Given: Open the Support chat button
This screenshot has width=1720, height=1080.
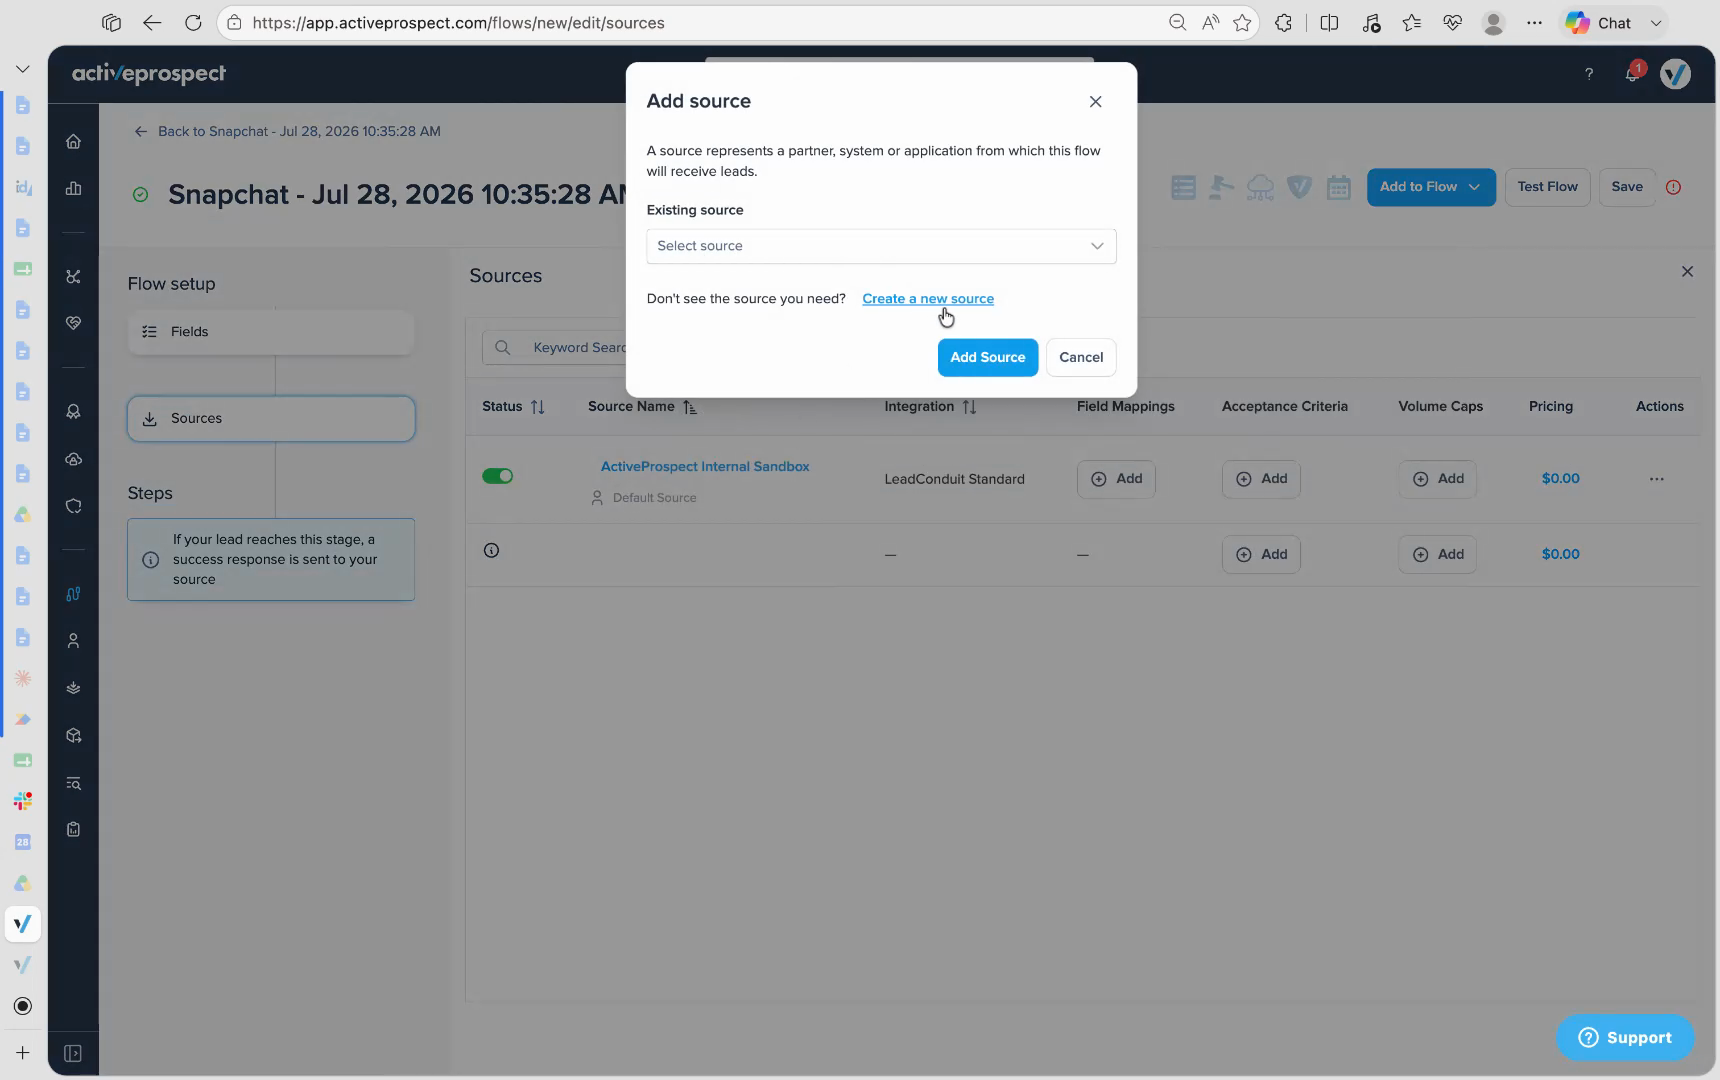Looking at the screenshot, I should pyautogui.click(x=1625, y=1038).
